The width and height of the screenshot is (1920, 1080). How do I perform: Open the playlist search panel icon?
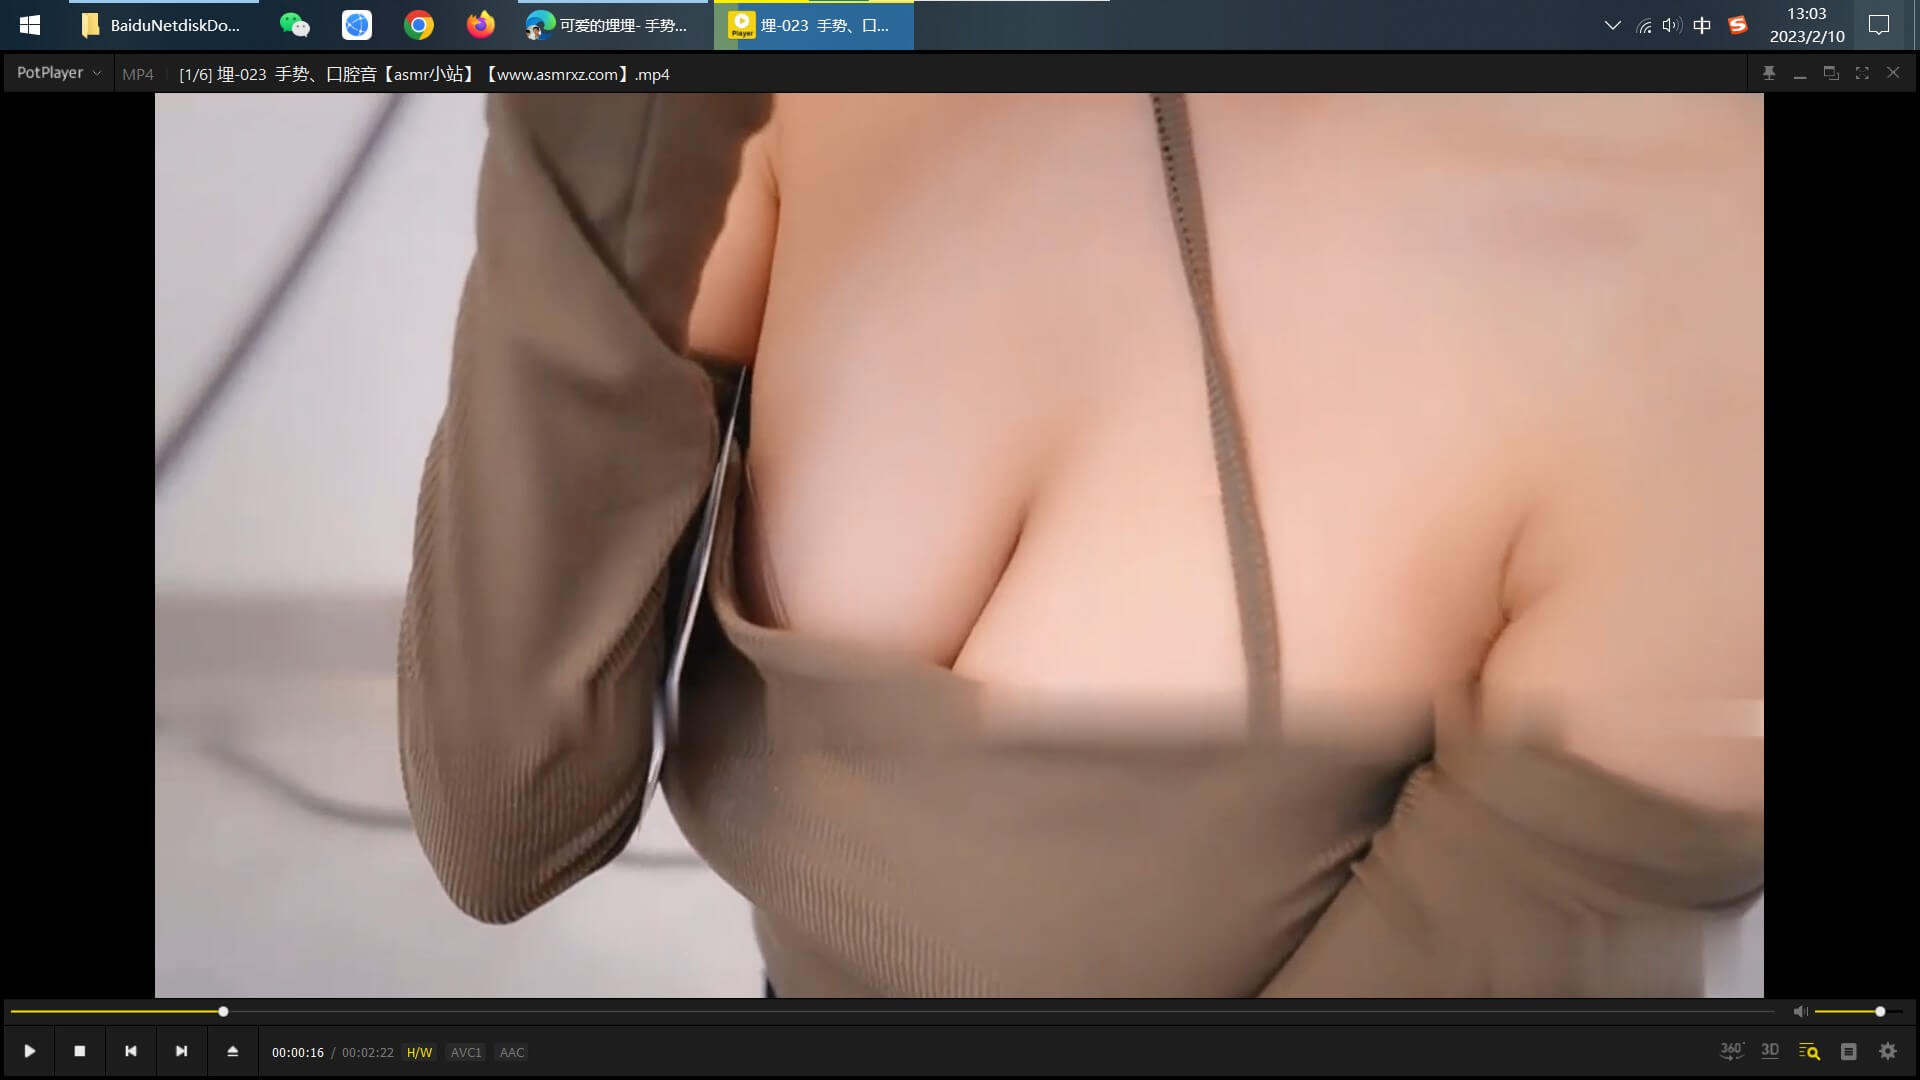click(x=1809, y=1052)
